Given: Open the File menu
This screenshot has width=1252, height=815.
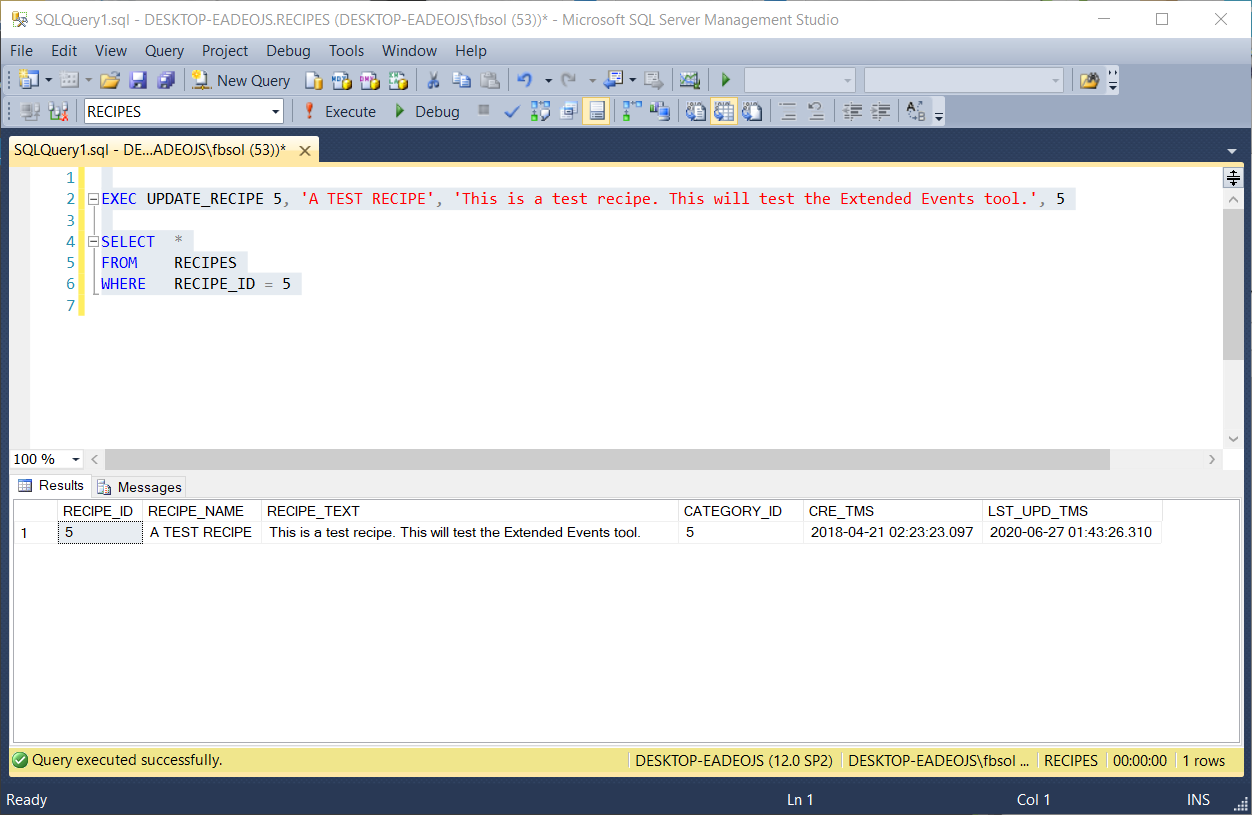Looking at the screenshot, I should [x=21, y=50].
